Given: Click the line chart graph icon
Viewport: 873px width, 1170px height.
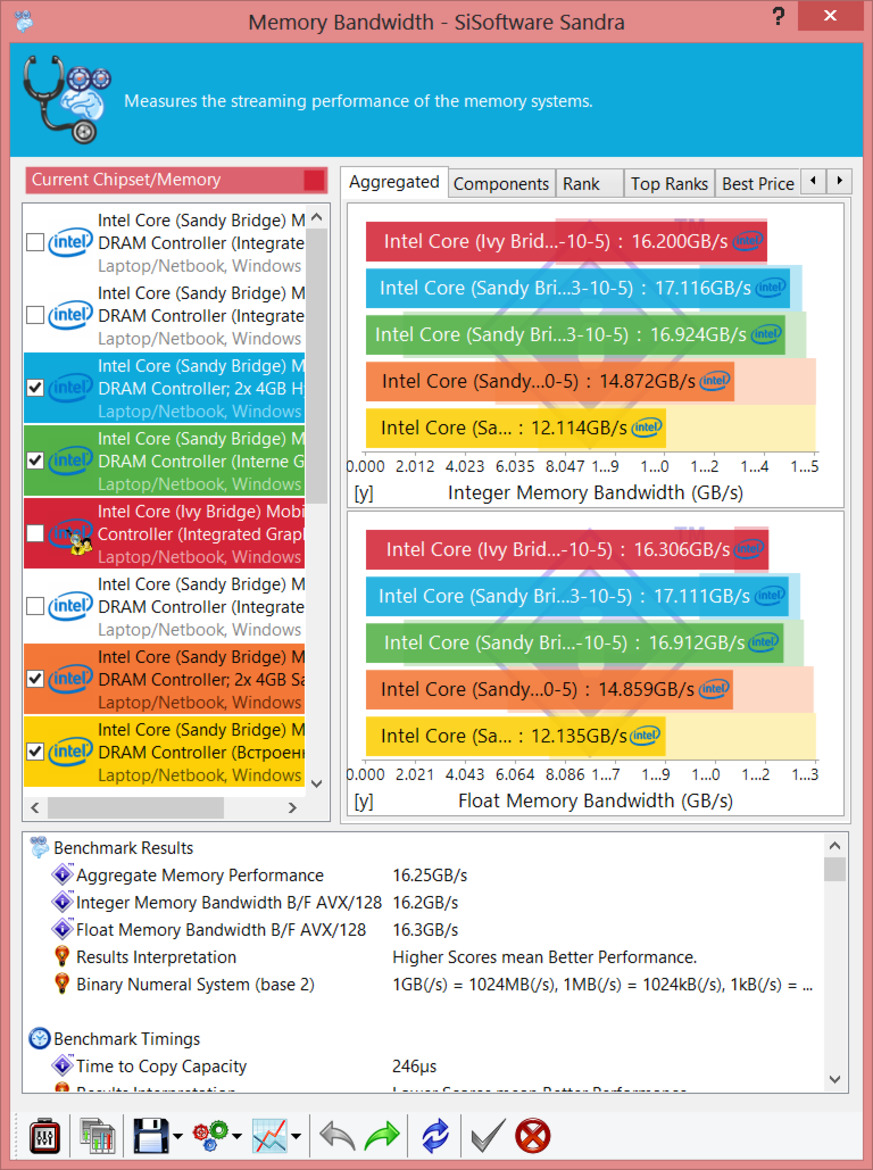Looking at the screenshot, I should tap(269, 1136).
